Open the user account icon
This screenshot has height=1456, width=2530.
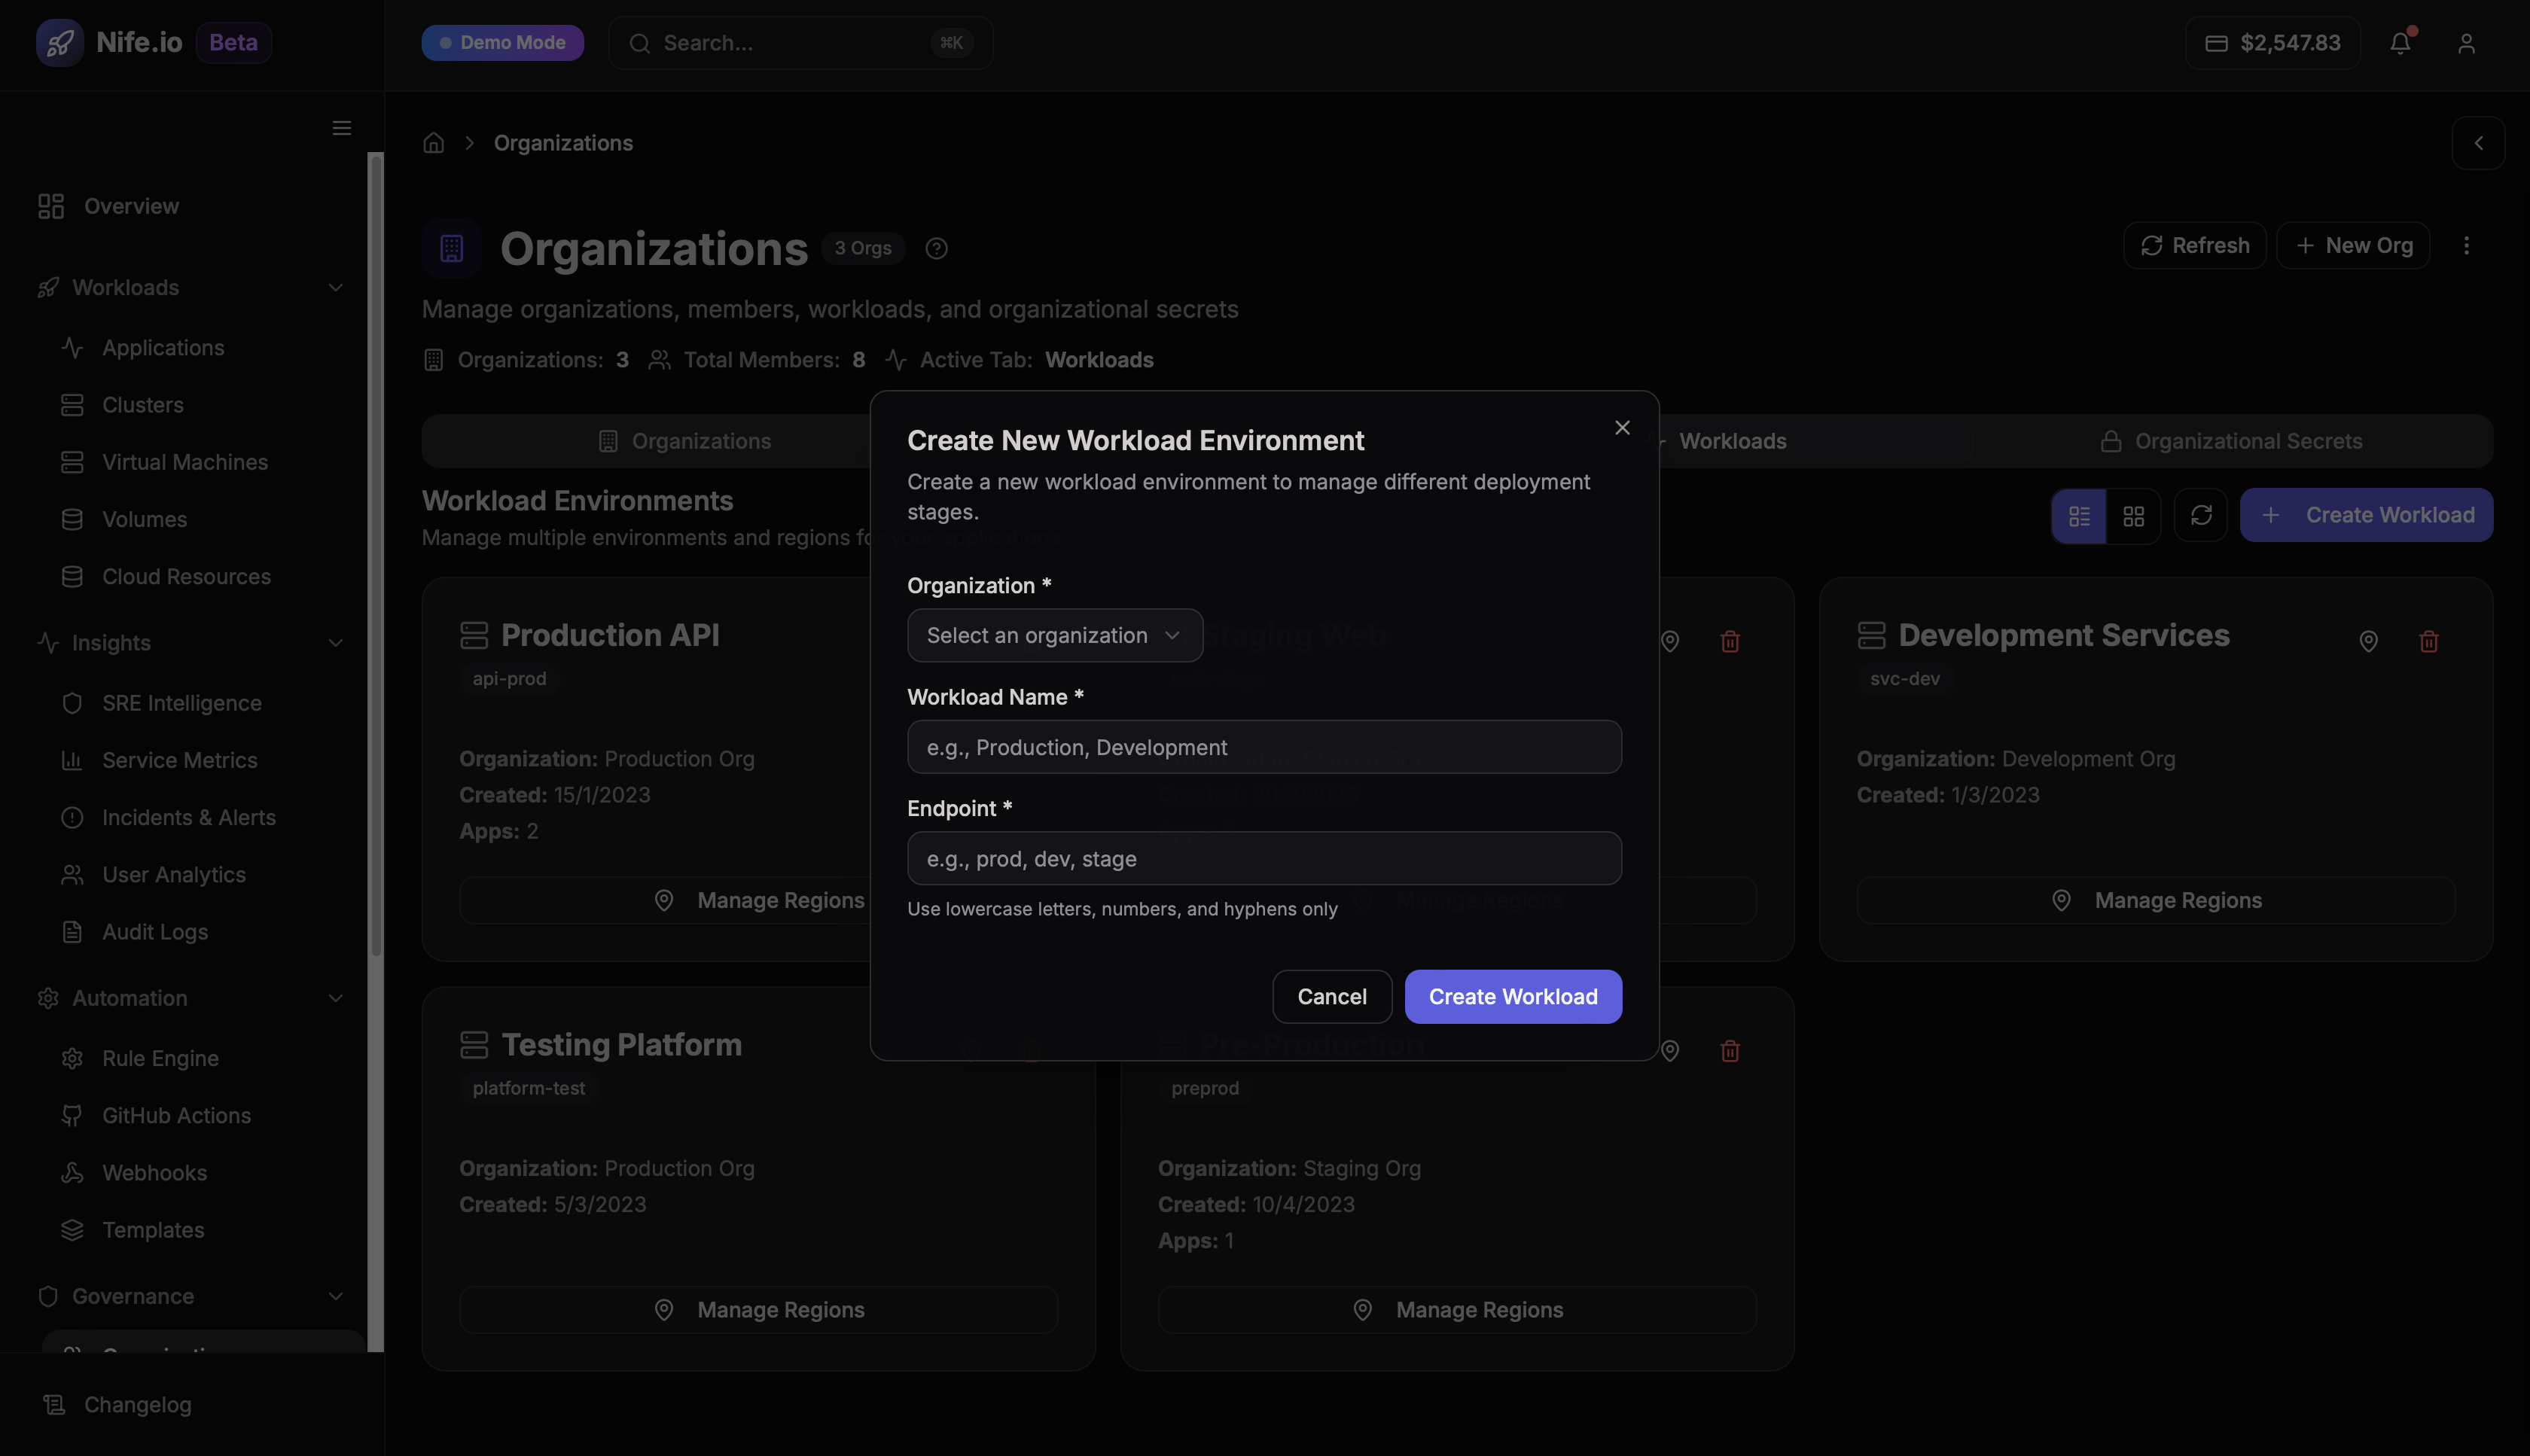point(2466,43)
